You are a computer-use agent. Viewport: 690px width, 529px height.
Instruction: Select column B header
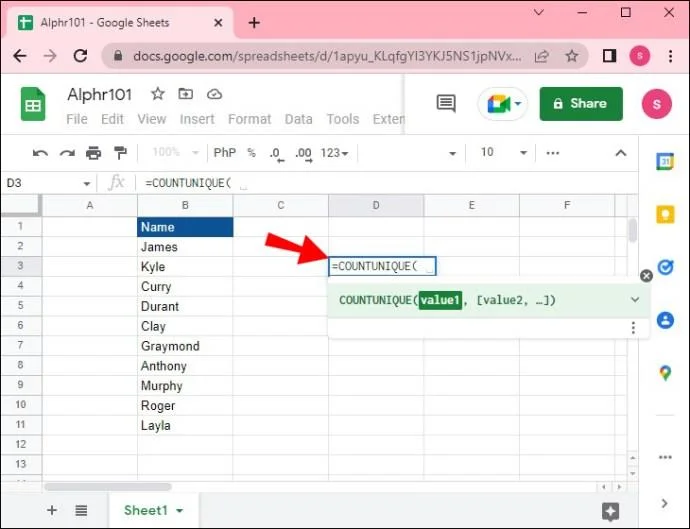click(185, 205)
